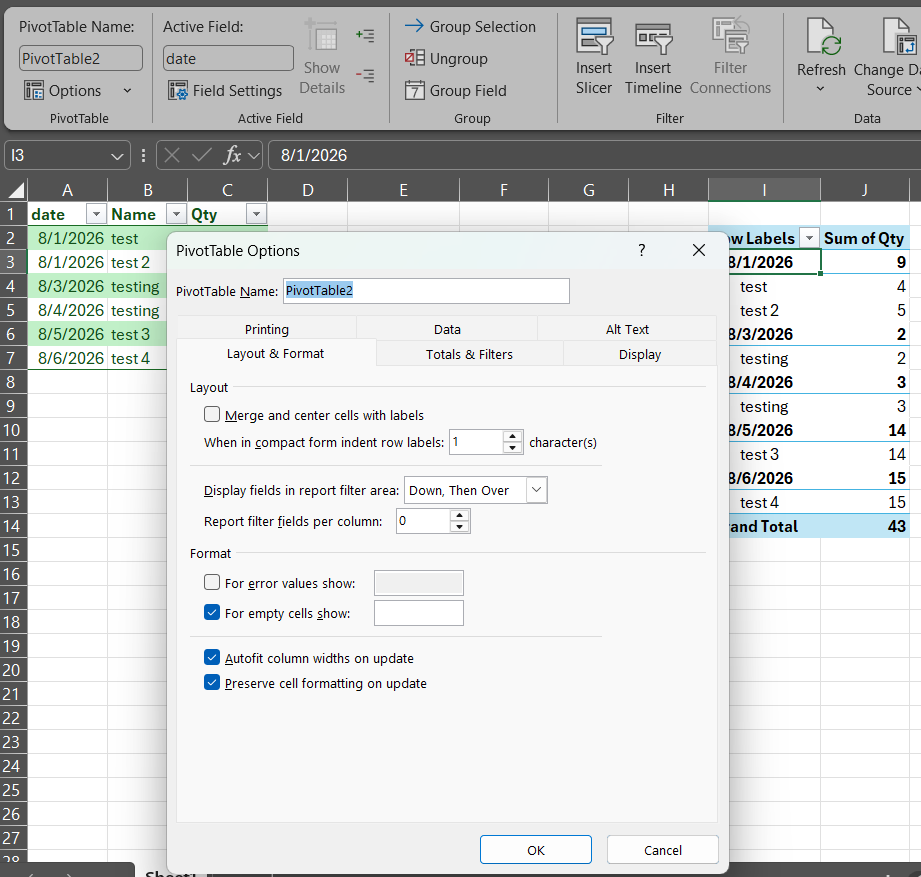
Task: Click the Select All corner triangle
Action: point(16,190)
